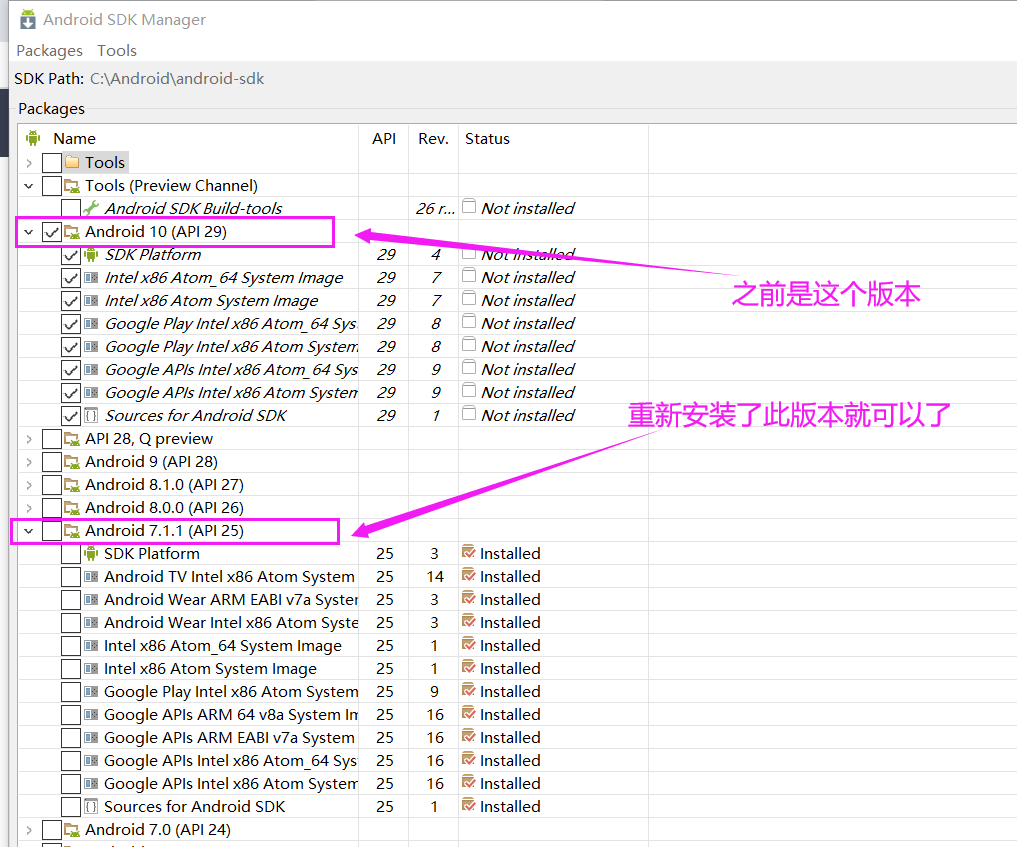
Task: Click installed status icon for API 25 SDK Platform
Action: click(468, 553)
